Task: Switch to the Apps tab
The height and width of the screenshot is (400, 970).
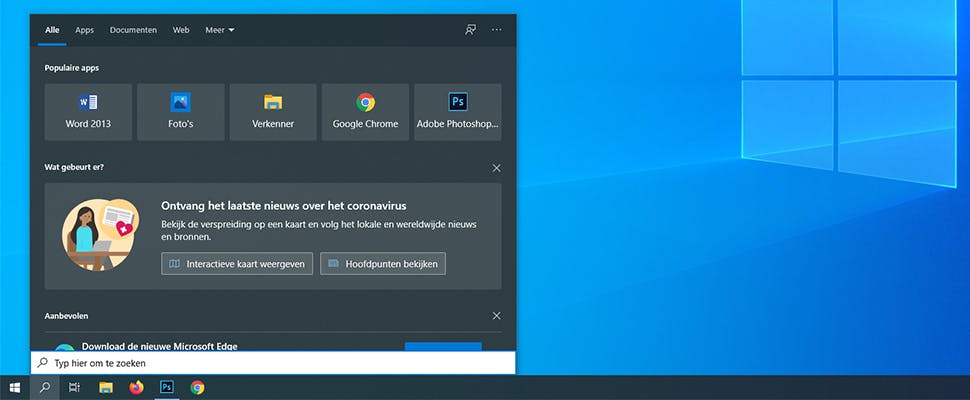Action: point(85,30)
